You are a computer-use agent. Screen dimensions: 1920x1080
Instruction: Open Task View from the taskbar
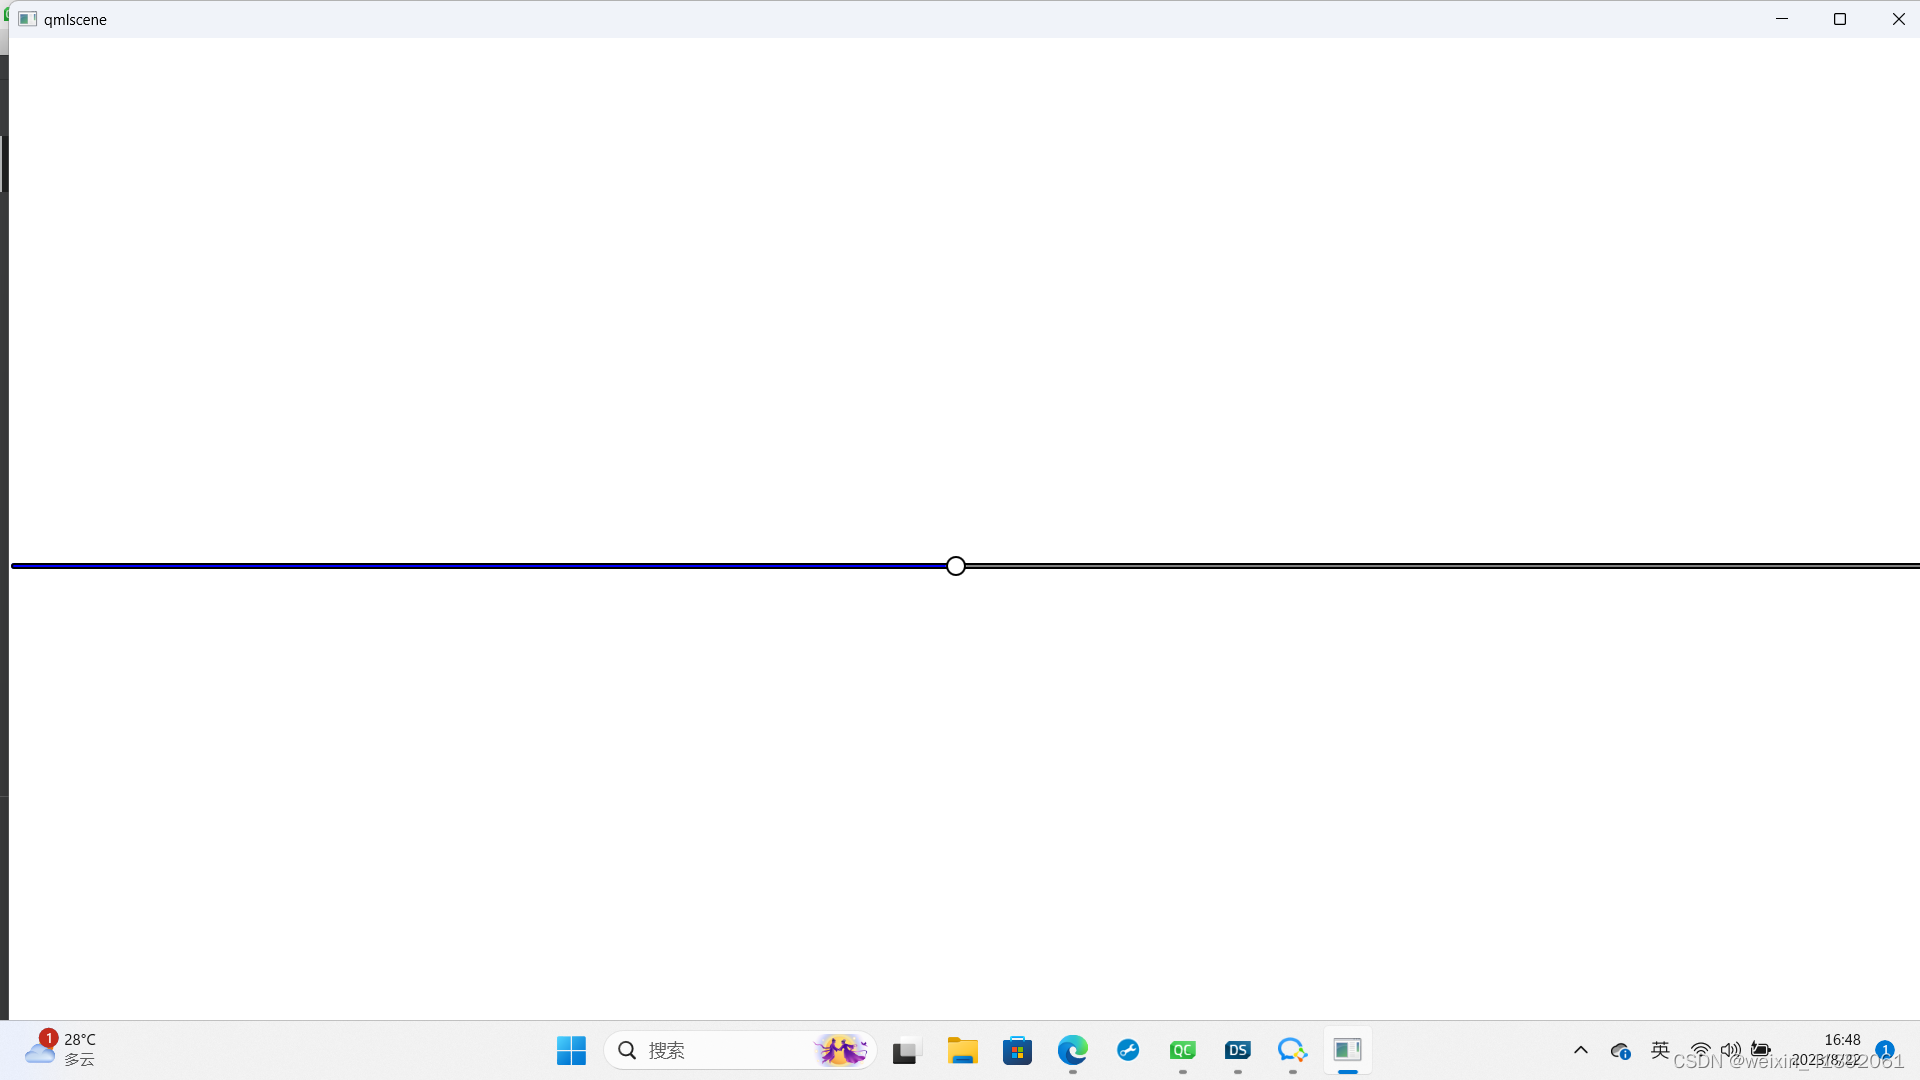[905, 1050]
